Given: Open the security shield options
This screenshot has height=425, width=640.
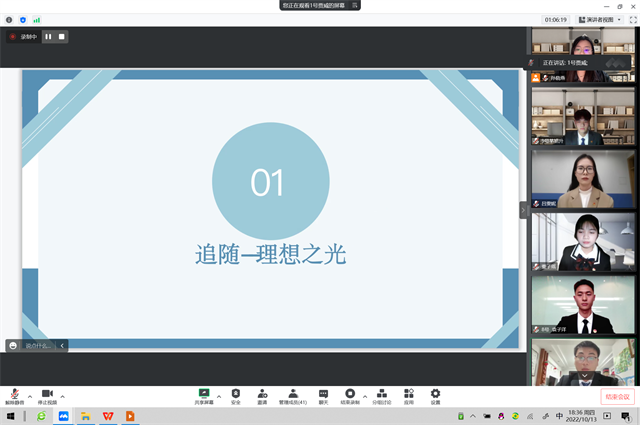Looking at the screenshot, I should click(x=236, y=394).
